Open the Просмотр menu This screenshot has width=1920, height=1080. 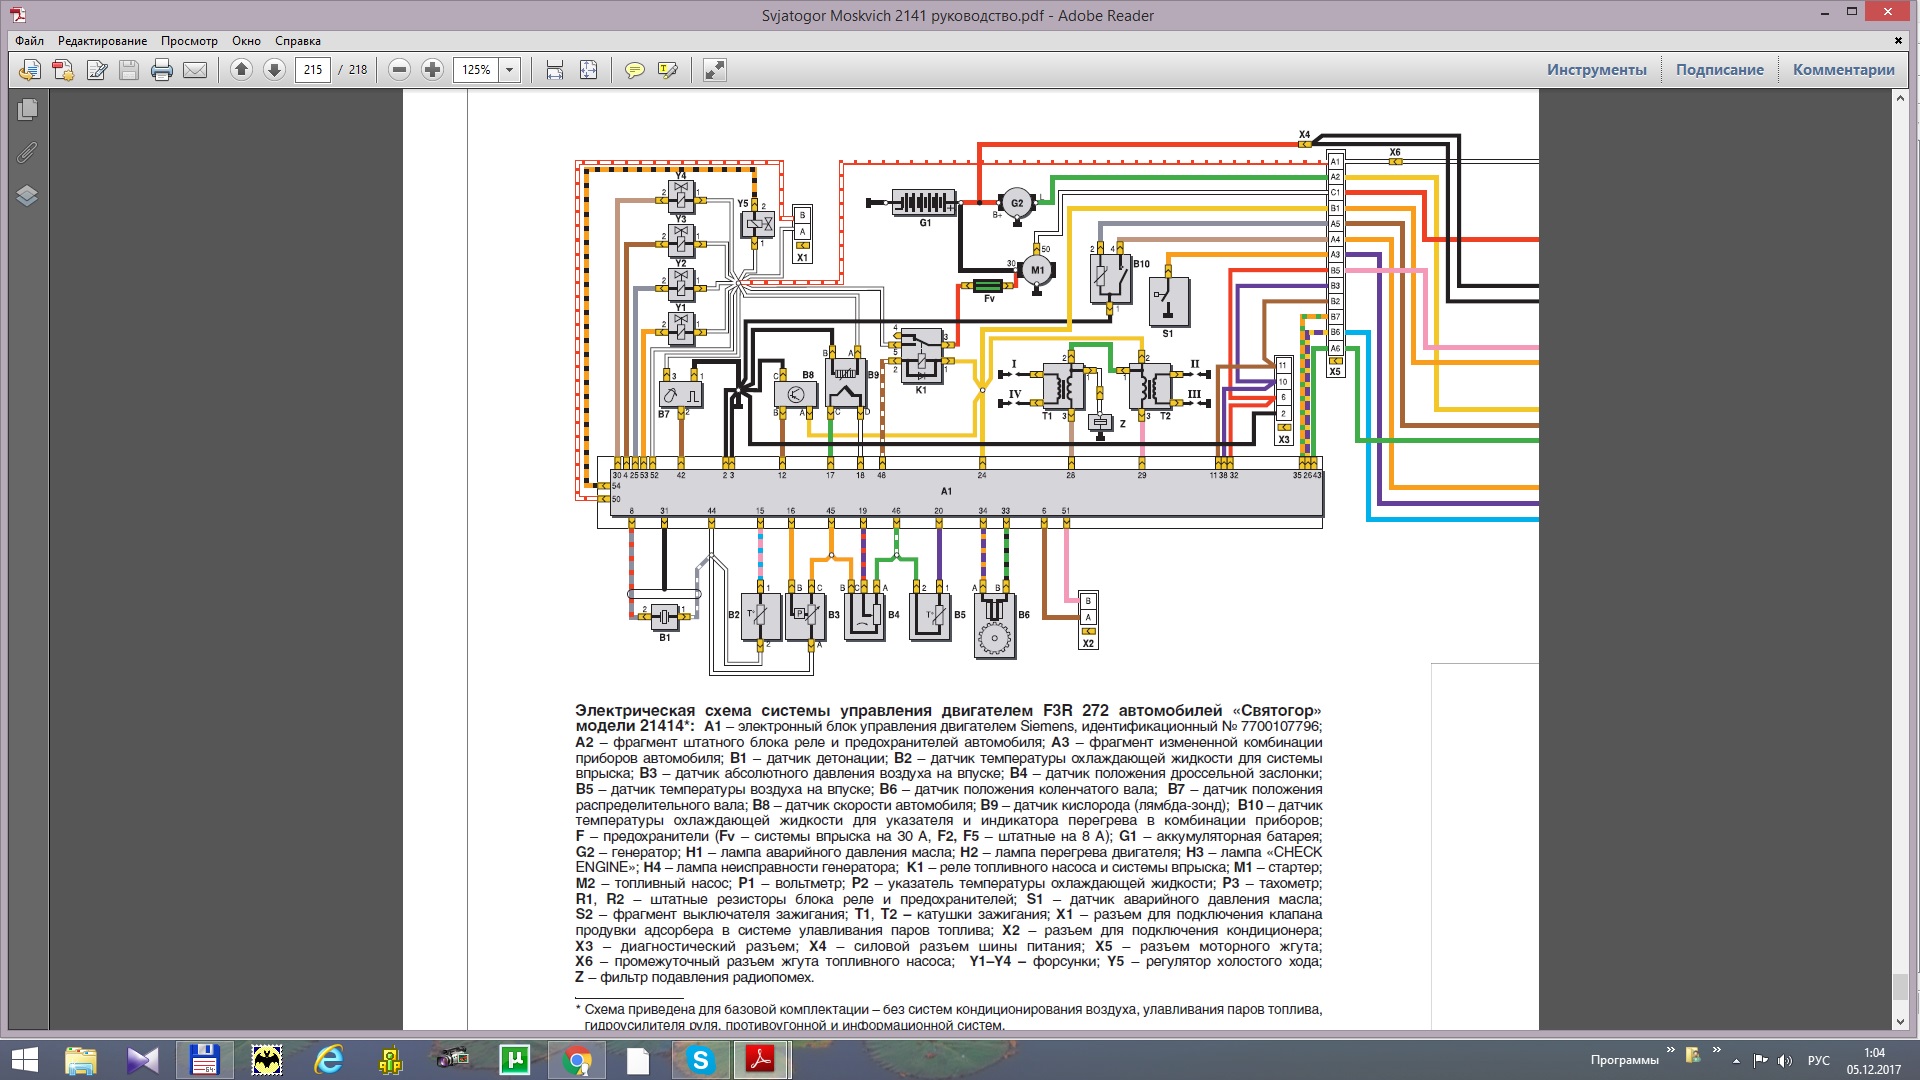(189, 41)
